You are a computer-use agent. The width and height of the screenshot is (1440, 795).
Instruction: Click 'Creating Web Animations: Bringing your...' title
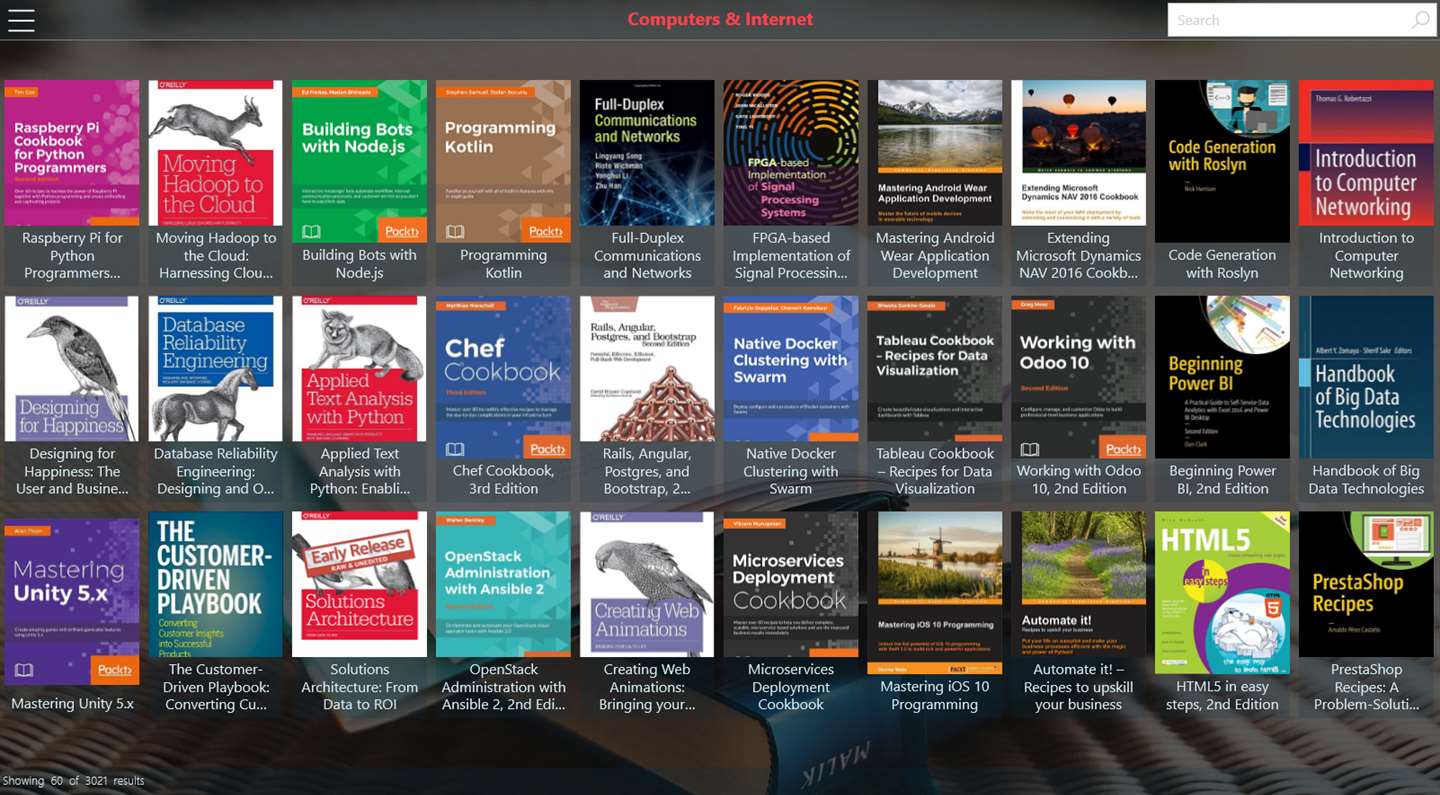(x=647, y=688)
